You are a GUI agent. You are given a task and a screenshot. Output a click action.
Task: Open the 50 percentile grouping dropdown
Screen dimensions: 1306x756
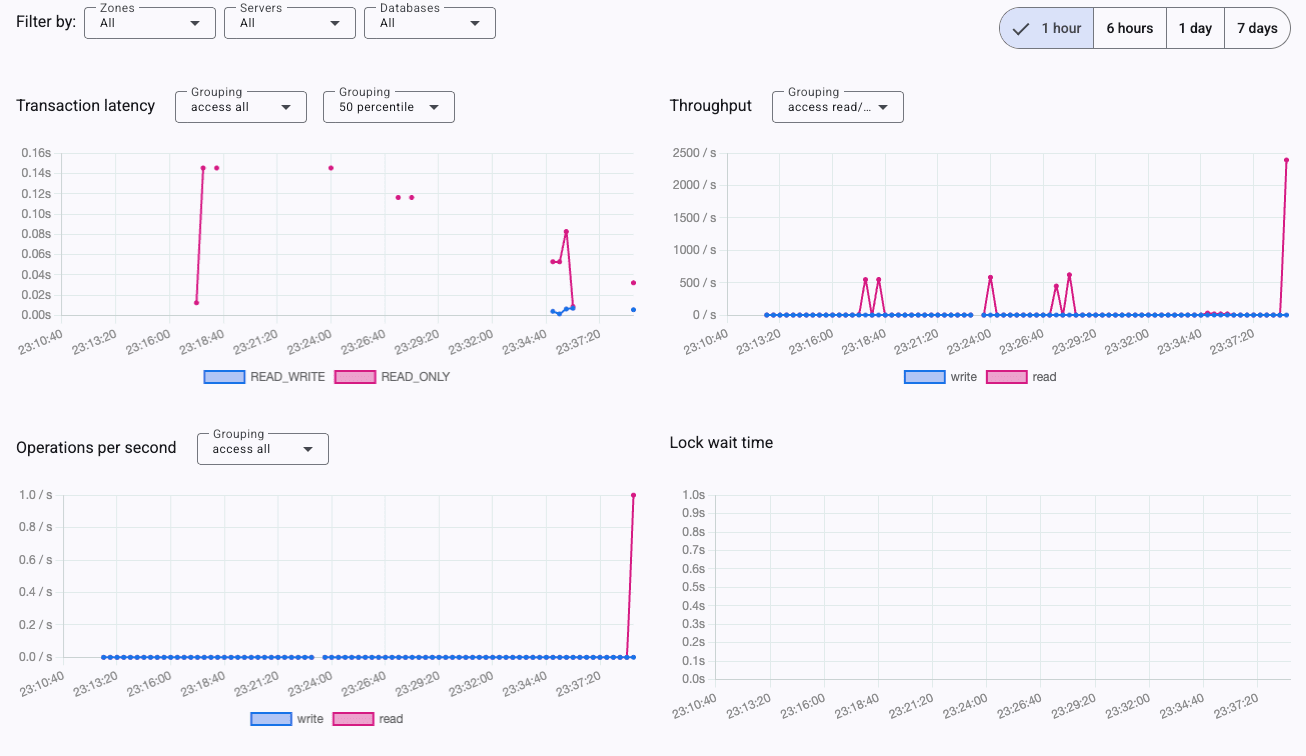389,107
